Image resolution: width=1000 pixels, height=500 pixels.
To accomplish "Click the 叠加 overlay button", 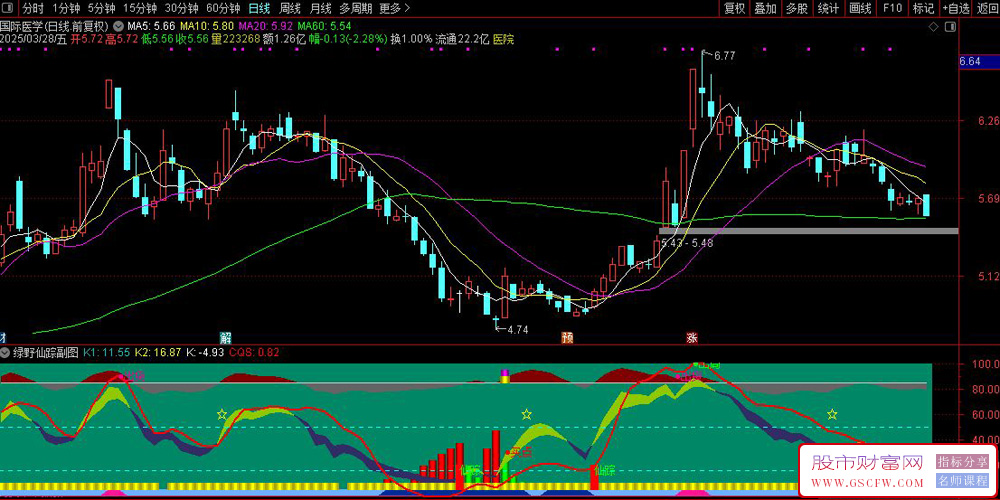I will [x=765, y=8].
